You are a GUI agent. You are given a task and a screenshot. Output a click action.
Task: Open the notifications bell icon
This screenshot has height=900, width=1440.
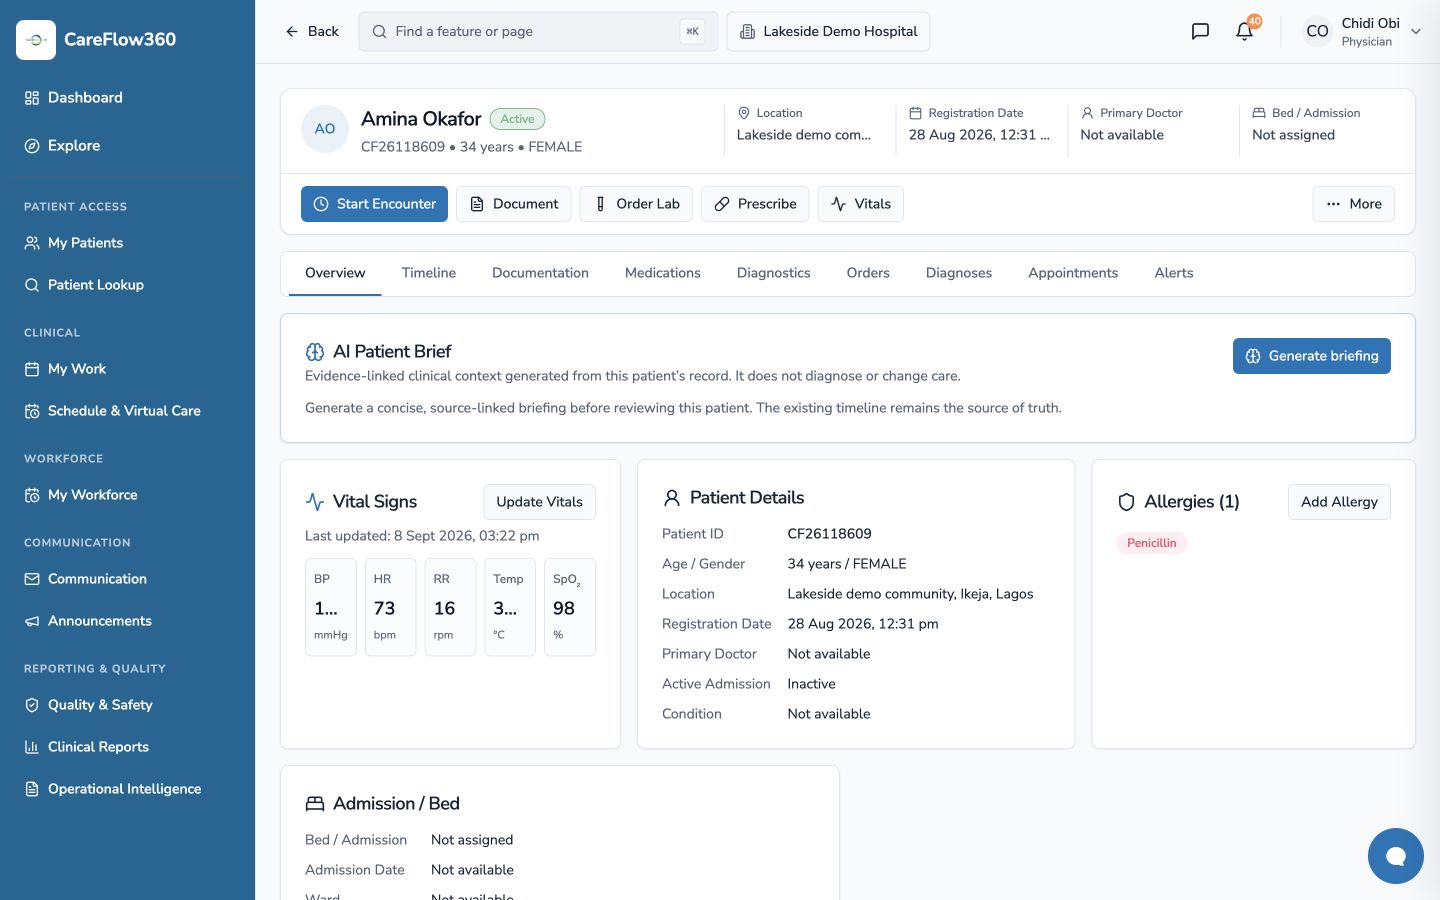[x=1245, y=31]
